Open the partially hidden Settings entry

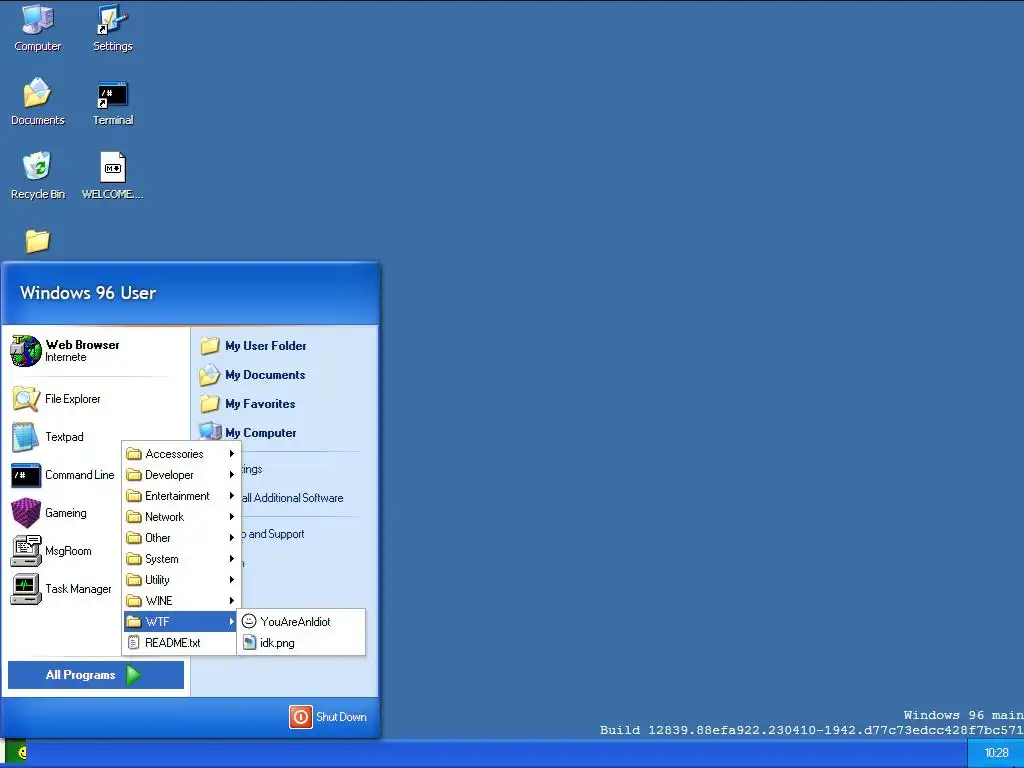[252, 469]
